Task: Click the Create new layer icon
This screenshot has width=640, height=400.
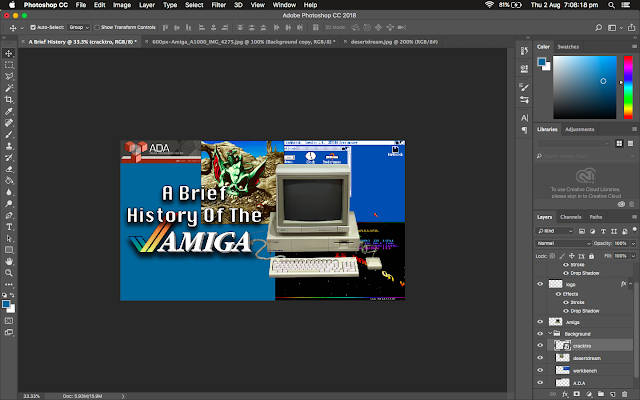Action: [x=613, y=394]
